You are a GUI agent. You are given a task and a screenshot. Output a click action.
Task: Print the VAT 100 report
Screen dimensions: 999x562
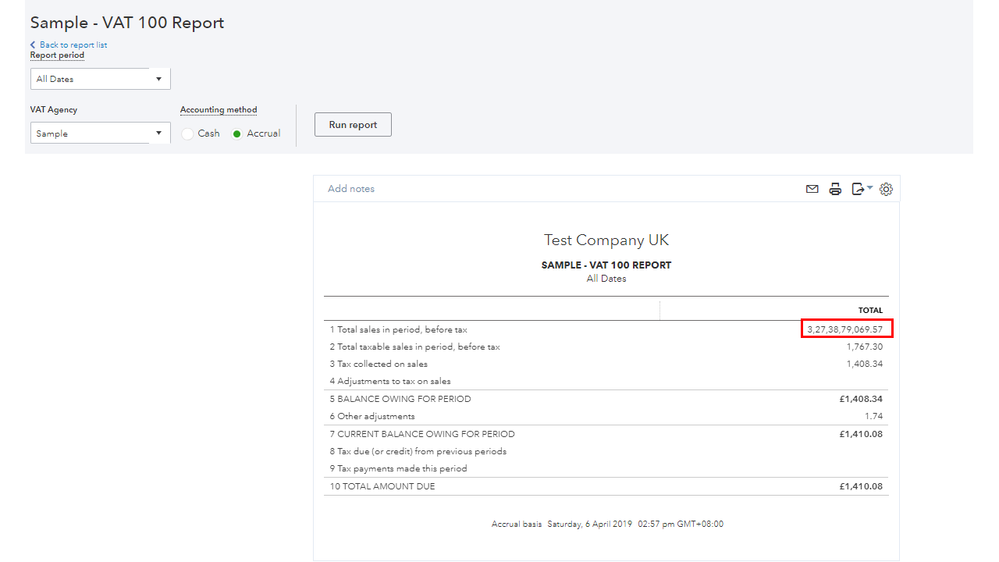(x=835, y=189)
